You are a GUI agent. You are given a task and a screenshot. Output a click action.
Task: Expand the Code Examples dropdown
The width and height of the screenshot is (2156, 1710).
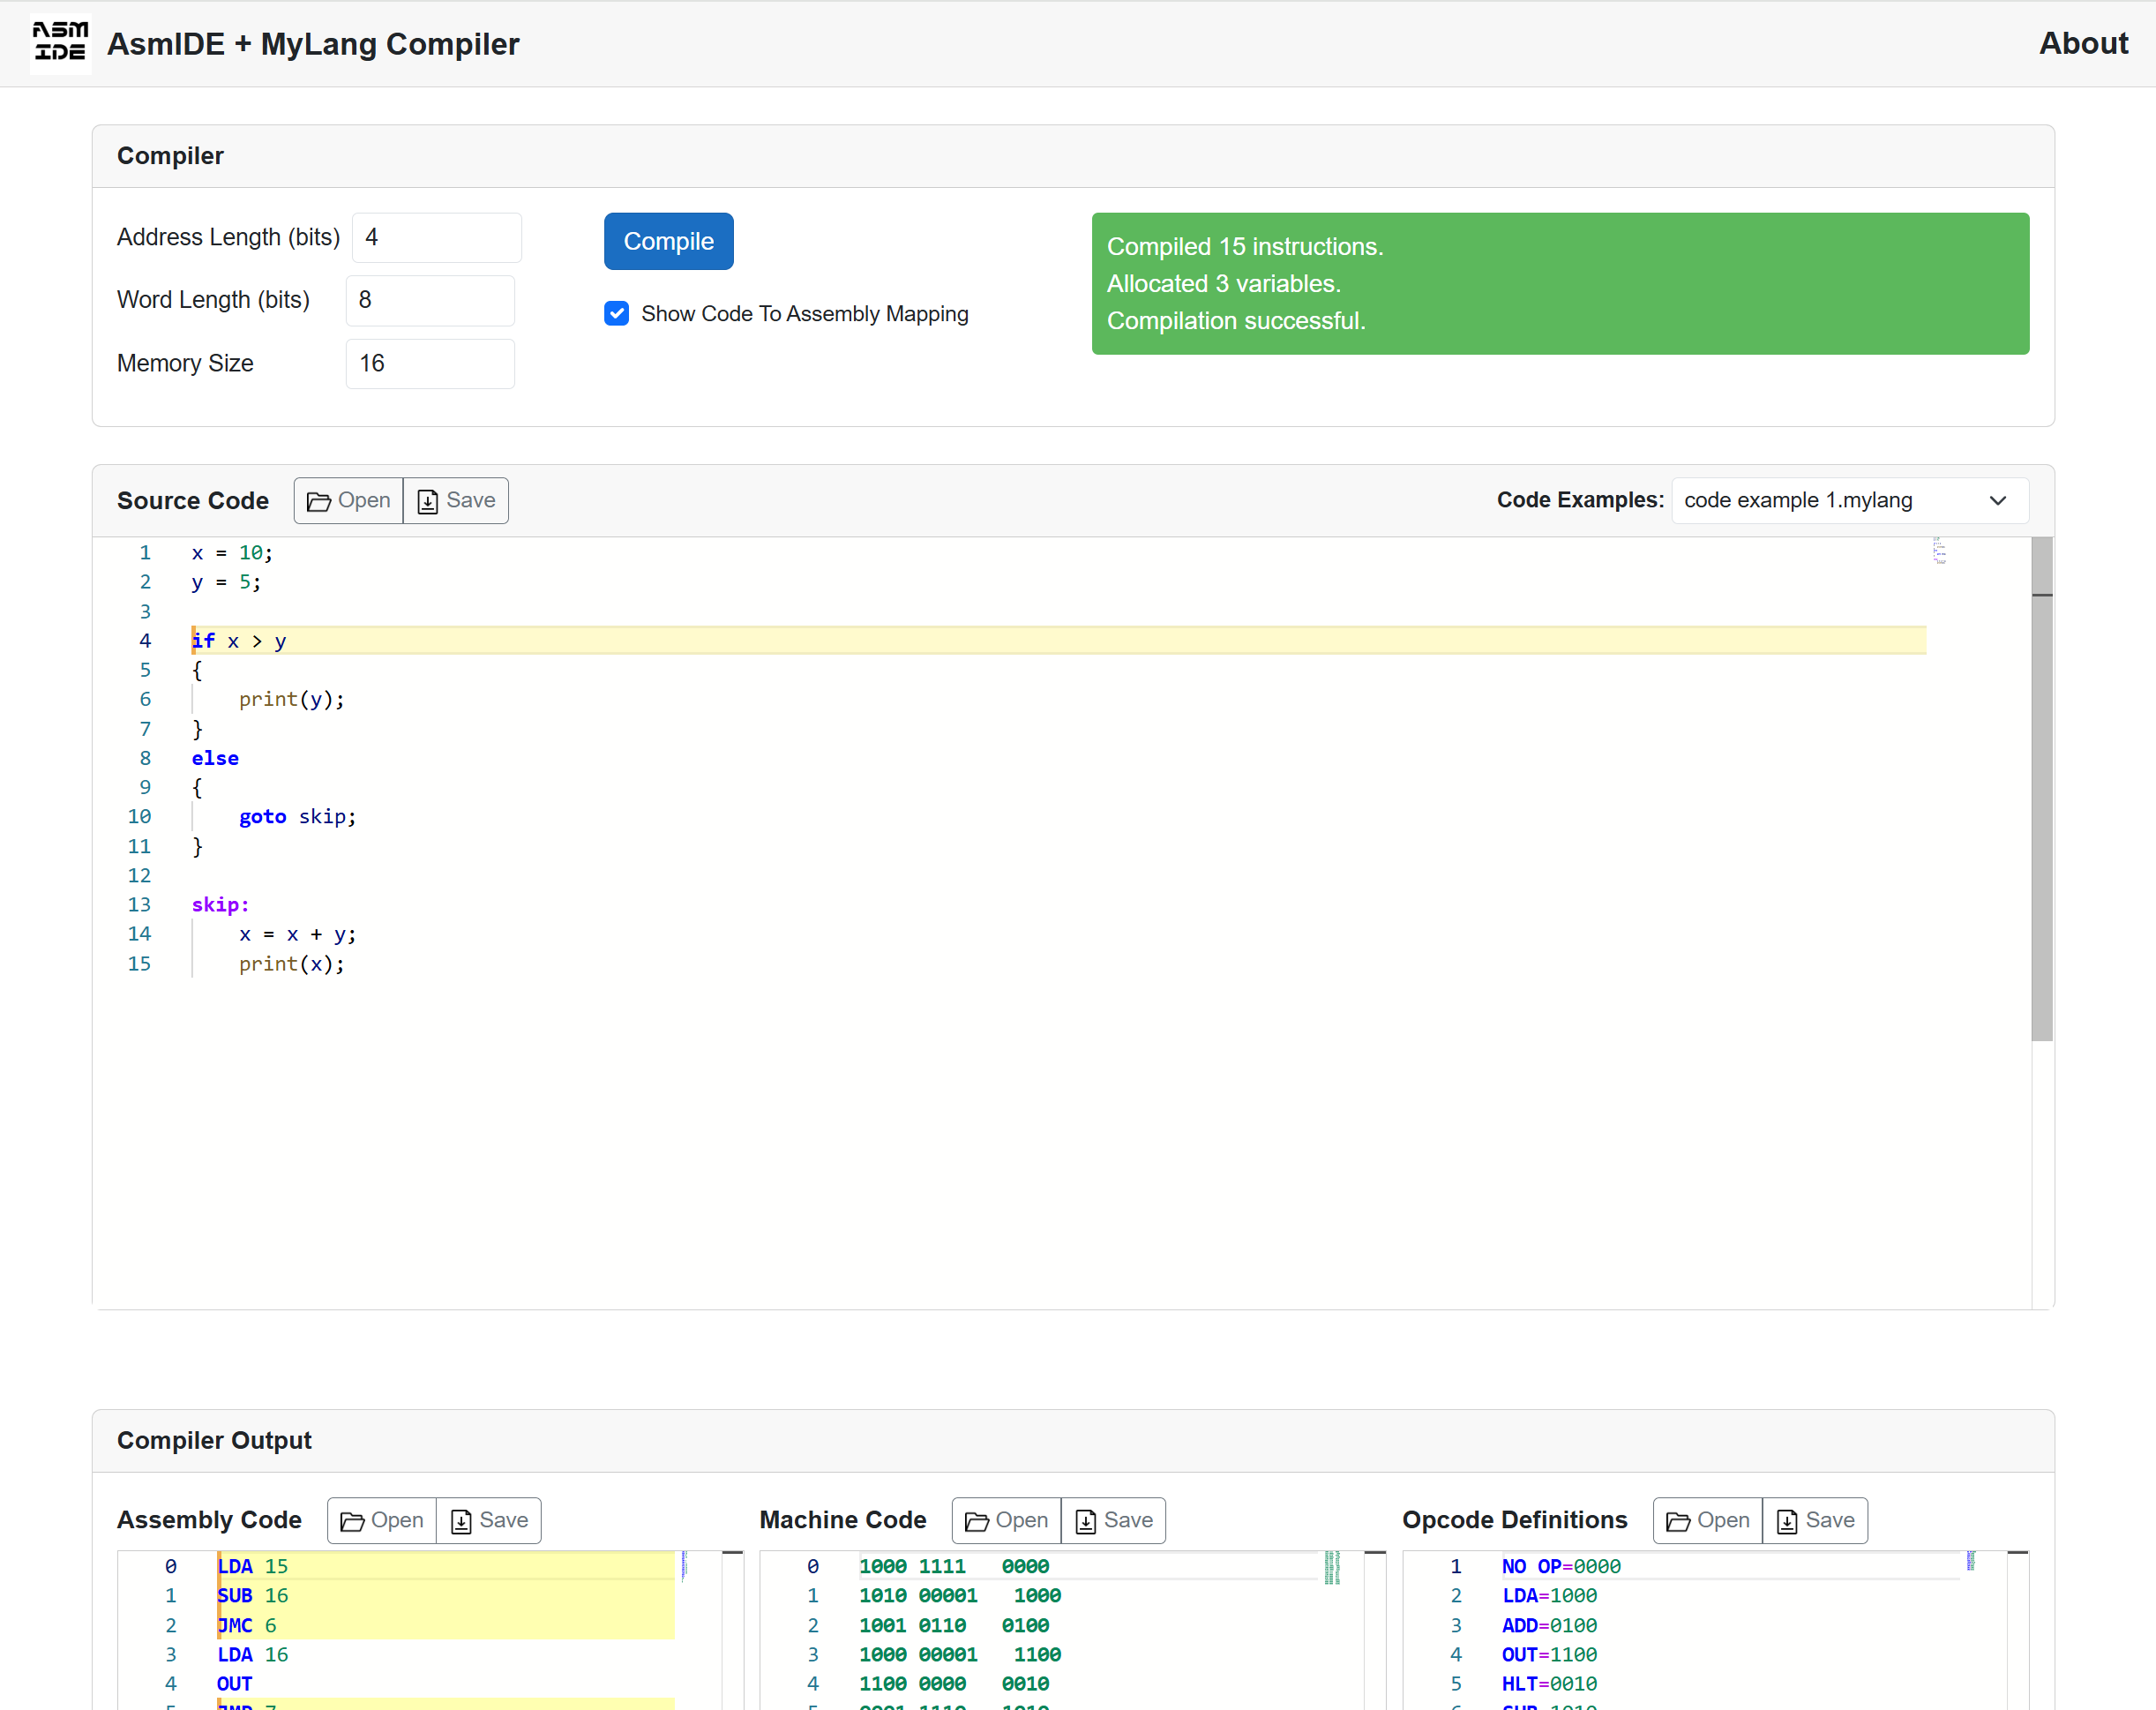(1850, 500)
